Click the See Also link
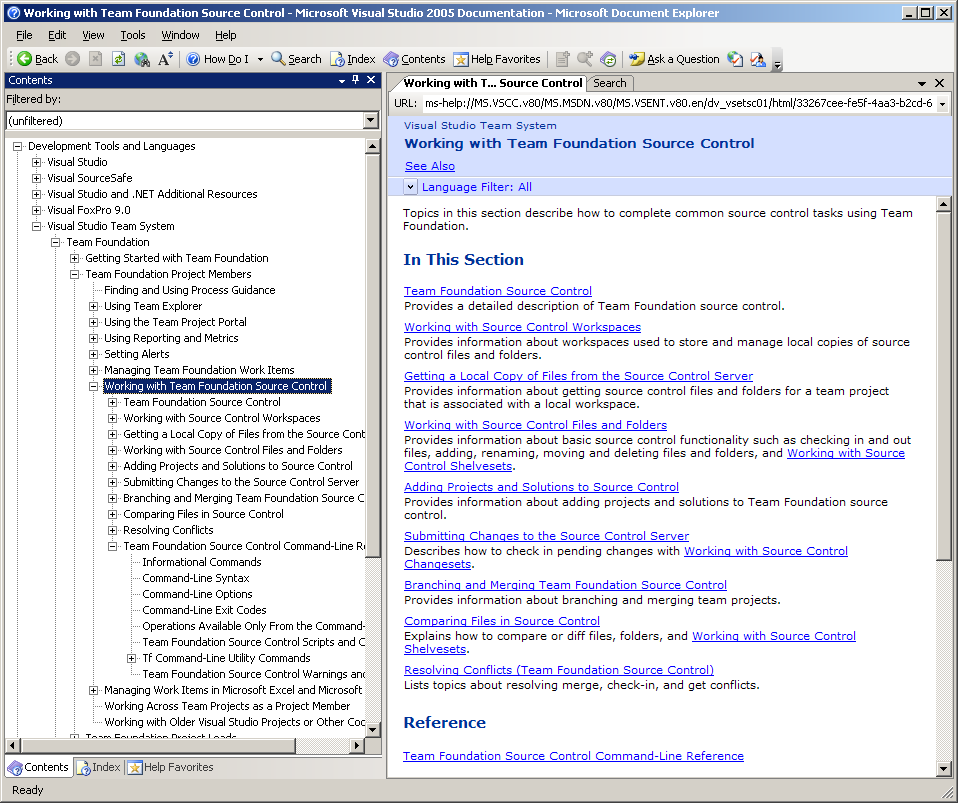Image resolution: width=958 pixels, height=803 pixels. [x=430, y=166]
